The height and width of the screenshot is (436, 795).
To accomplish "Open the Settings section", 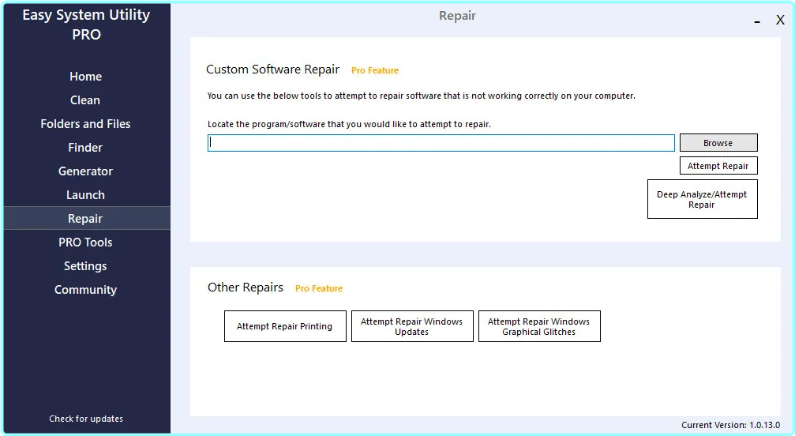I will coord(86,266).
